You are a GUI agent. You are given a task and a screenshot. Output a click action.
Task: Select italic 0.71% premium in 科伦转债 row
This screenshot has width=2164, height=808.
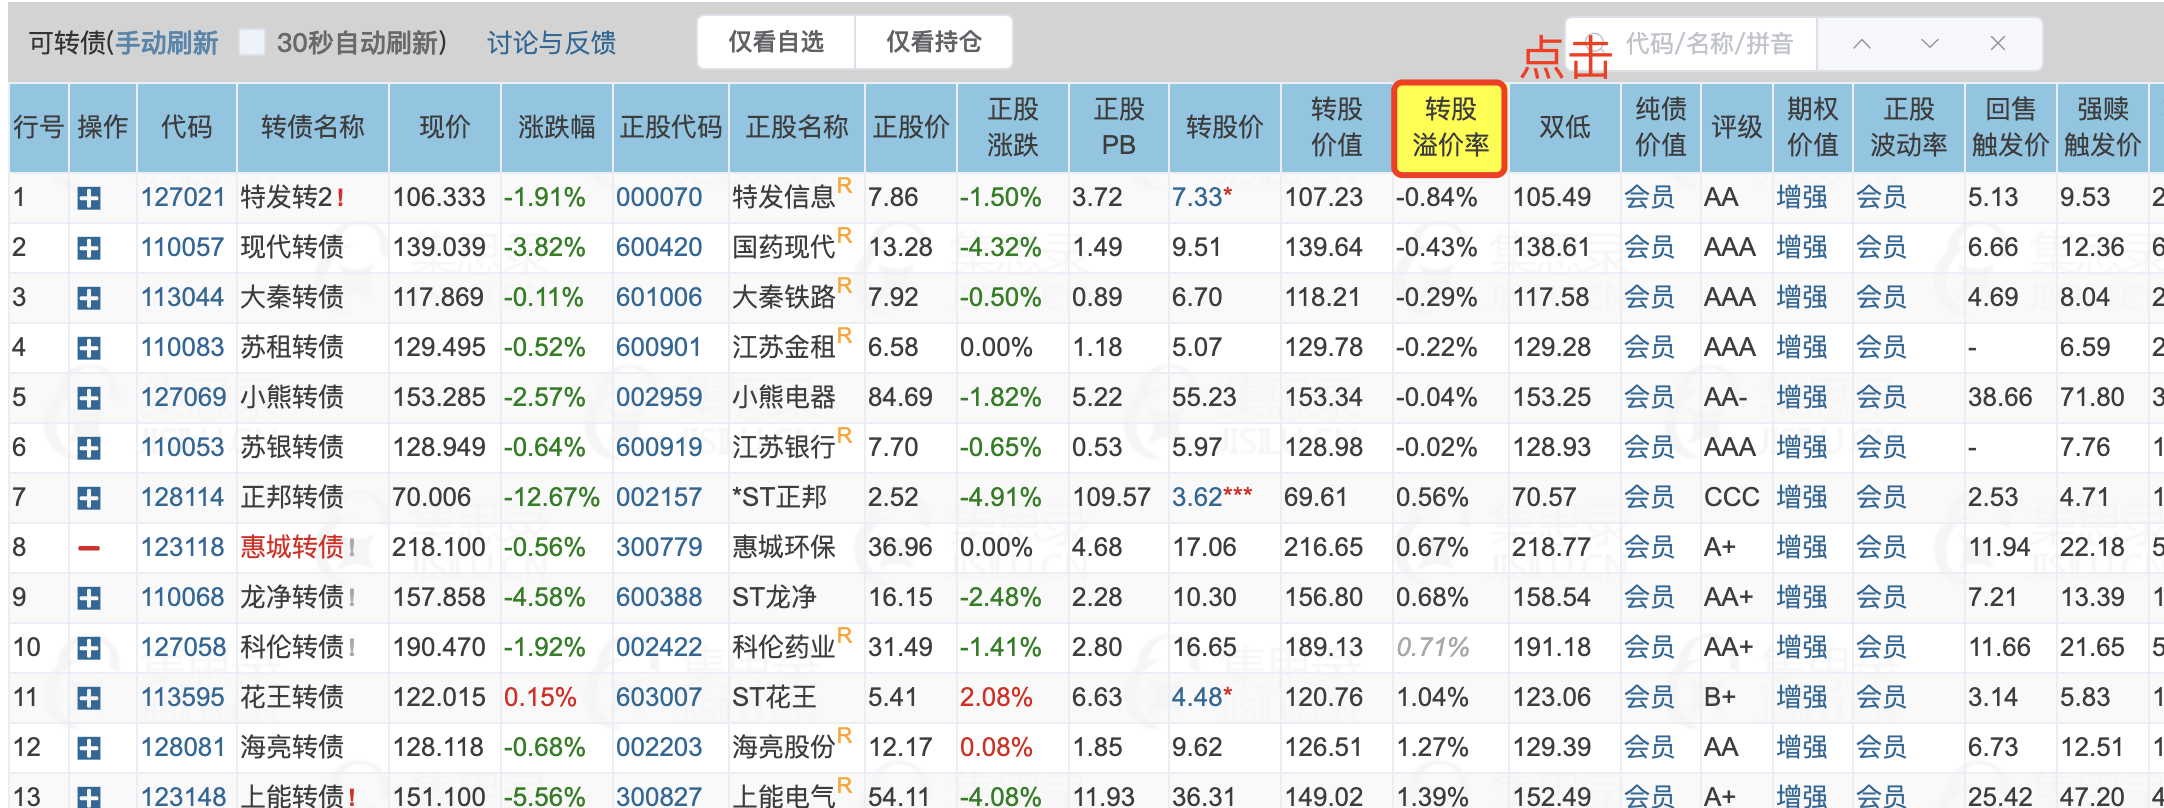1433,647
